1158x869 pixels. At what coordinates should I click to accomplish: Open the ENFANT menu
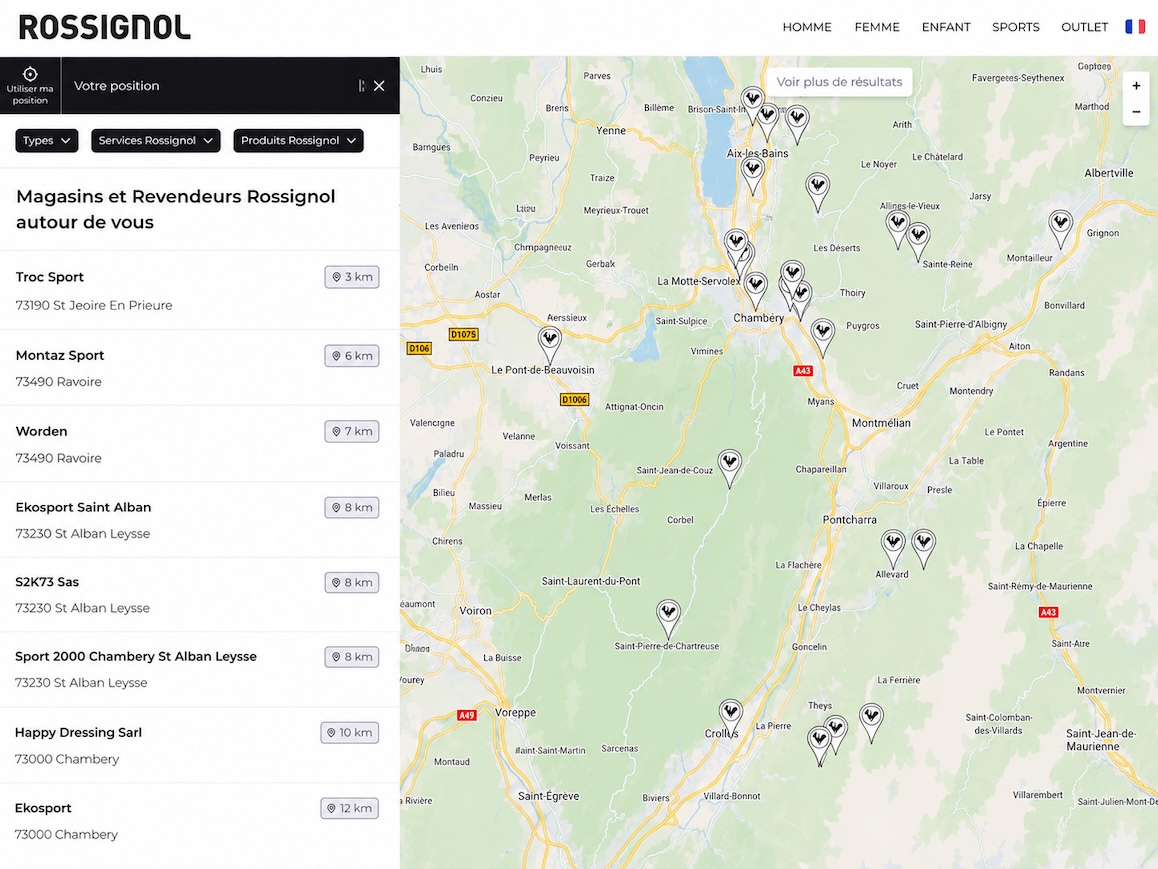coord(945,27)
